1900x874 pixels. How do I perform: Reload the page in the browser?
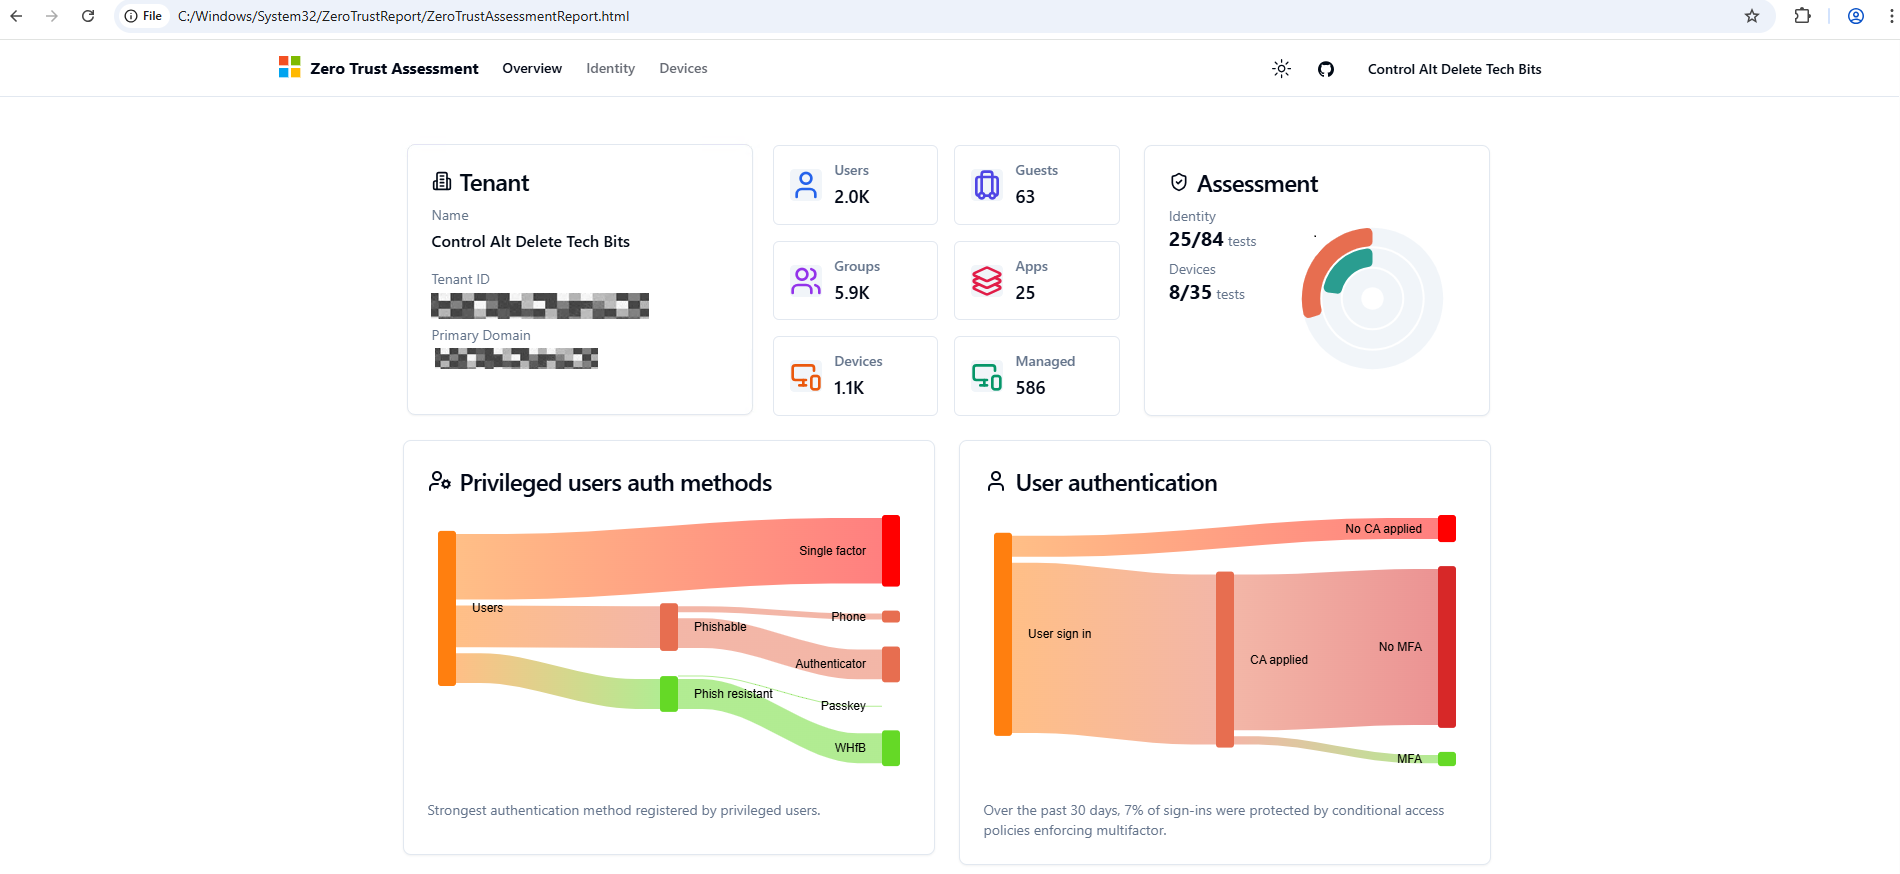point(88,16)
